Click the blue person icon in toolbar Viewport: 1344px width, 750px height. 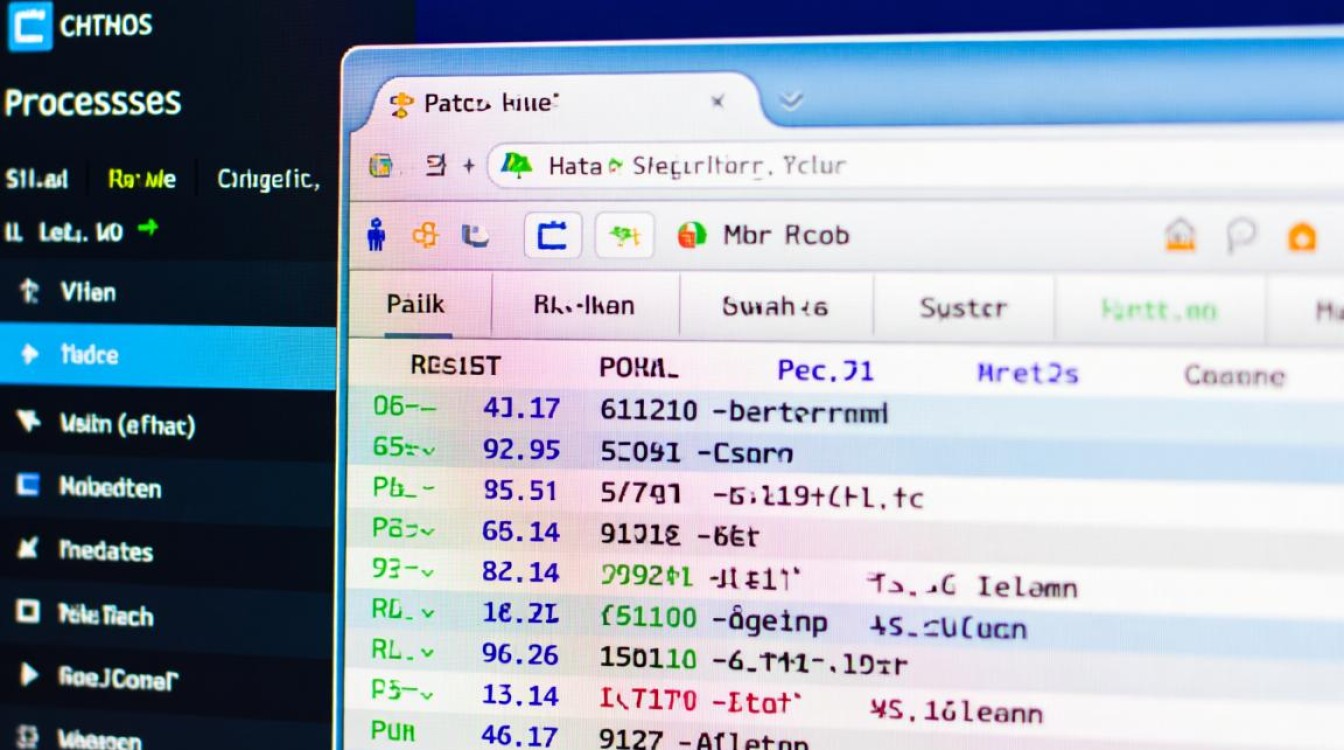coord(376,235)
